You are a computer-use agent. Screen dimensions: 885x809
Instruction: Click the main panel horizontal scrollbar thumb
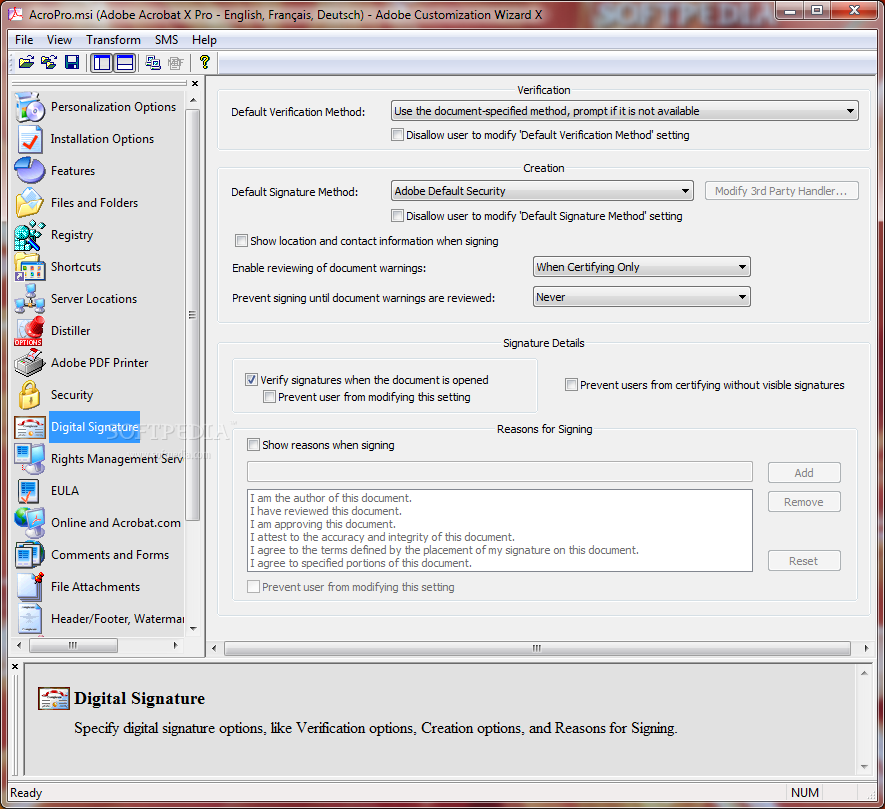coord(537,648)
